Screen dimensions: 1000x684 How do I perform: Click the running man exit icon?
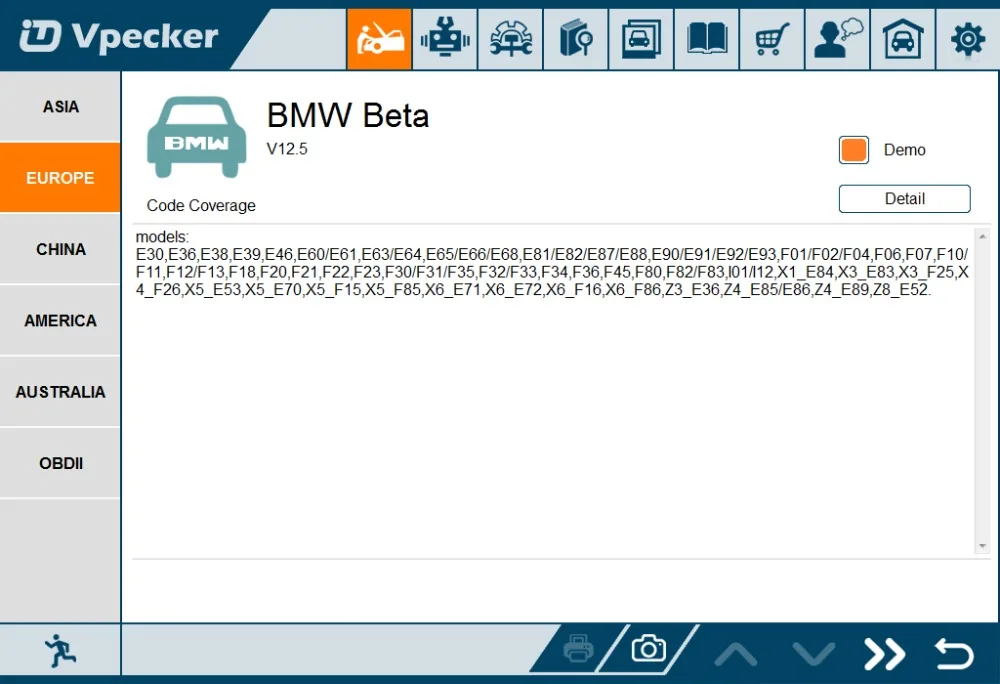coord(60,651)
